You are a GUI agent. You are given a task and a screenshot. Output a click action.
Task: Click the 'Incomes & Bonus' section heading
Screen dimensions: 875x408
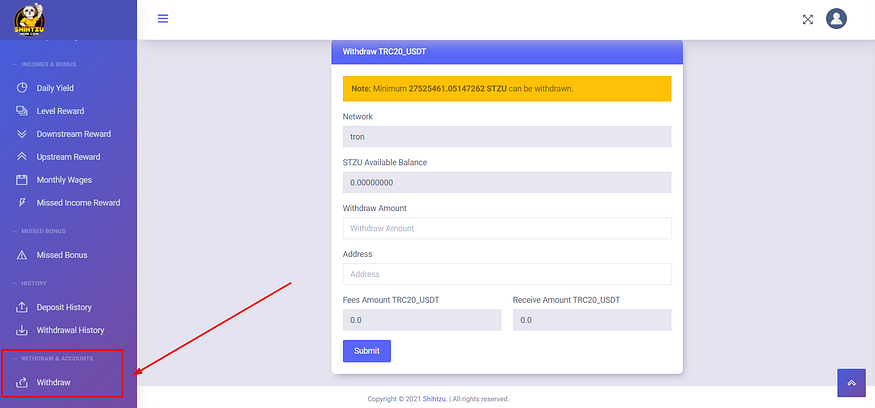(x=49, y=64)
